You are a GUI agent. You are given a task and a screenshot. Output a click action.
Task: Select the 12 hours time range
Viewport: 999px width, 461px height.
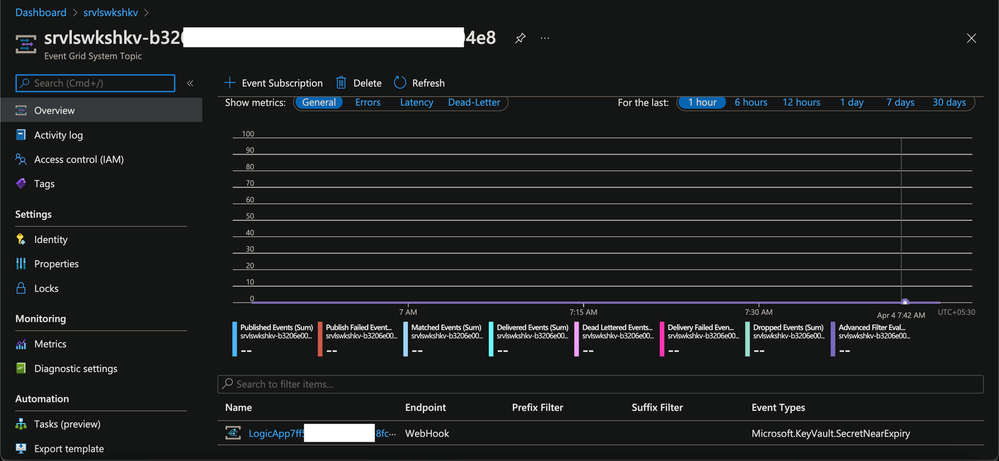coord(801,103)
